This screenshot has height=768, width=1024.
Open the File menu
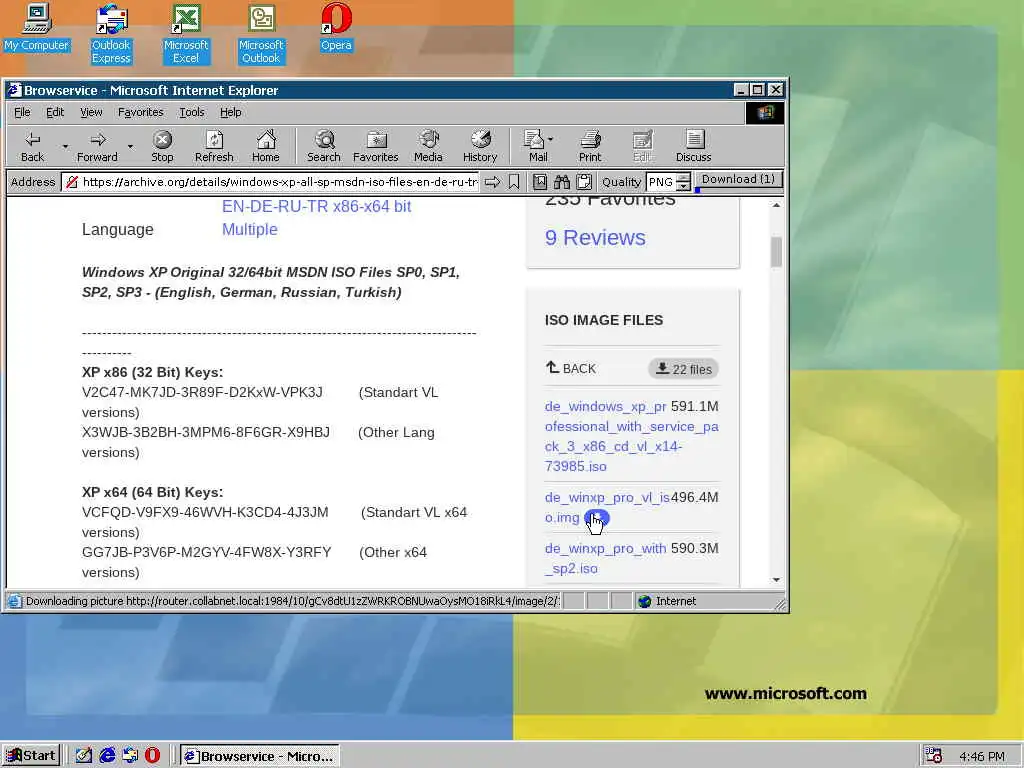pyautogui.click(x=22, y=112)
